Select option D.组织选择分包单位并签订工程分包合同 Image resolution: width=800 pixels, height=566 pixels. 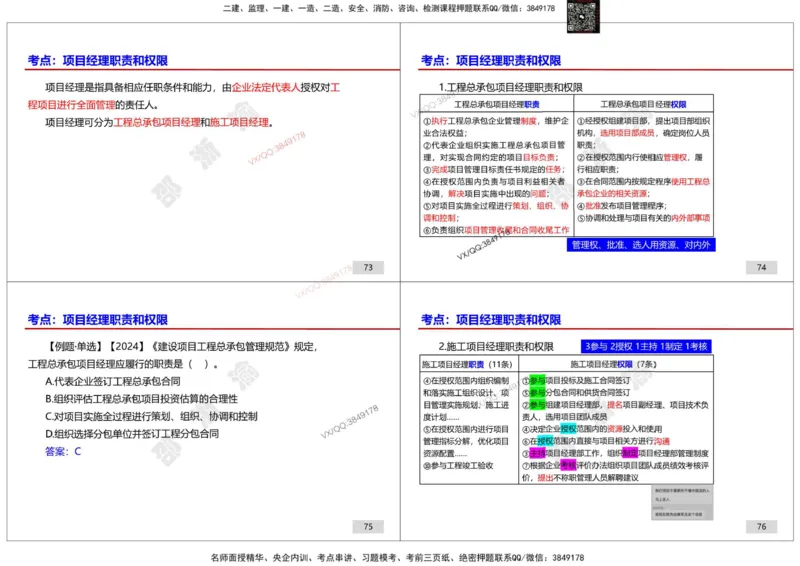(132, 434)
